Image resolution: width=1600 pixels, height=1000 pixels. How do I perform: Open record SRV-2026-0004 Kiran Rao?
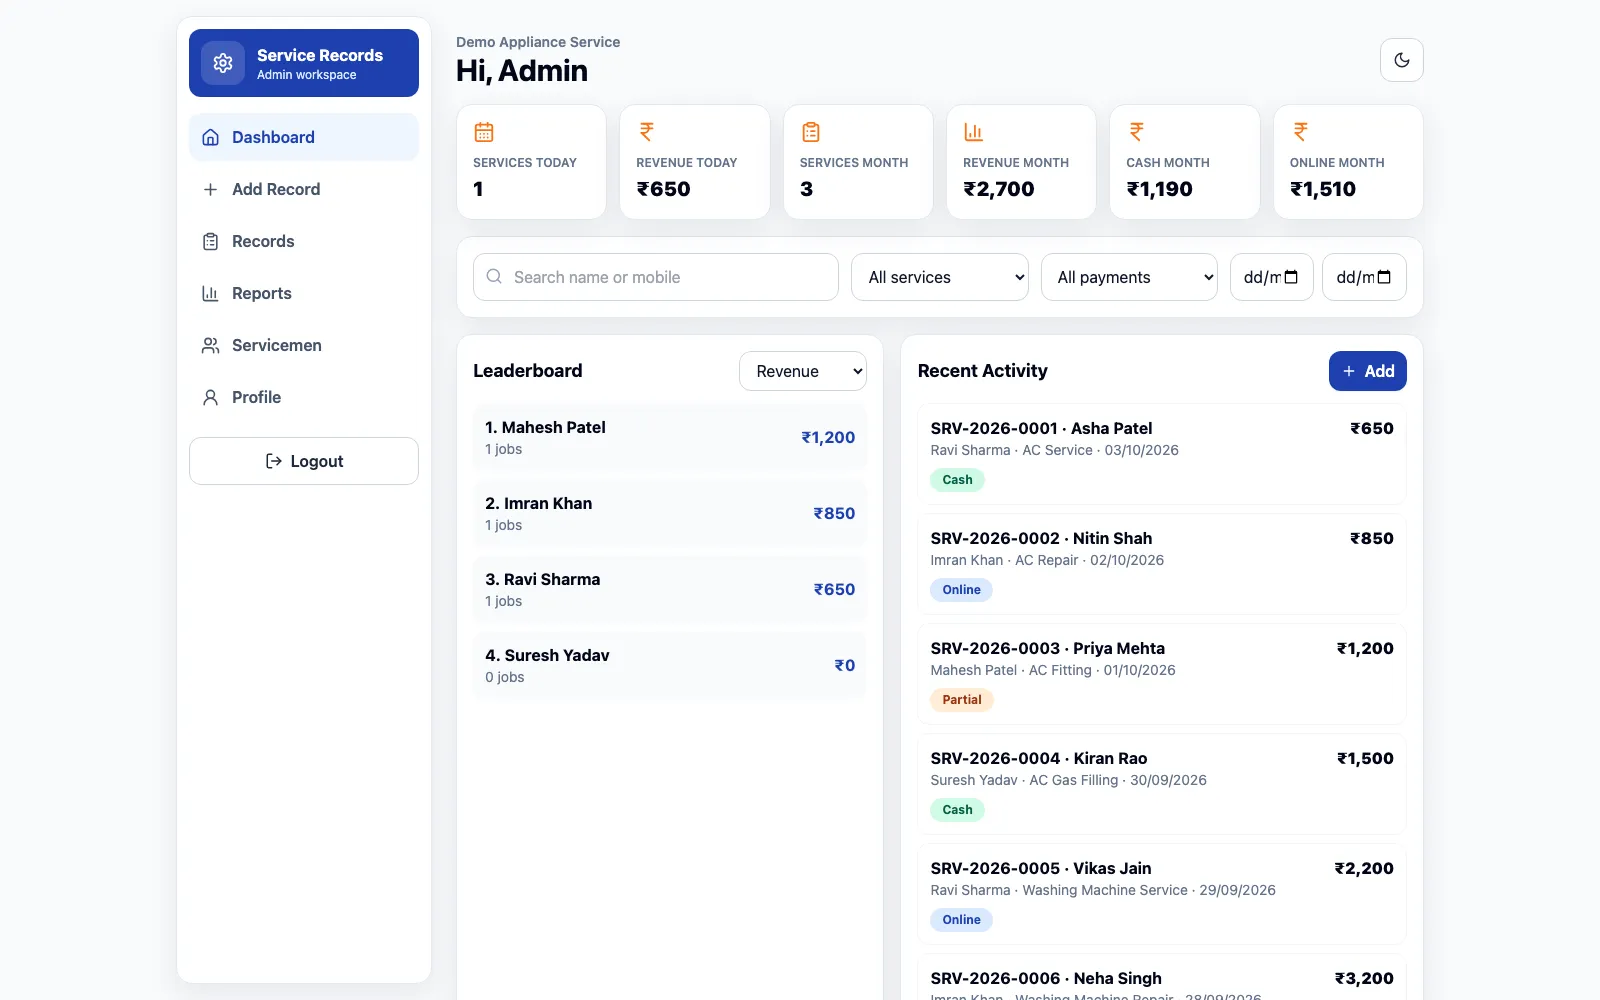point(1162,784)
